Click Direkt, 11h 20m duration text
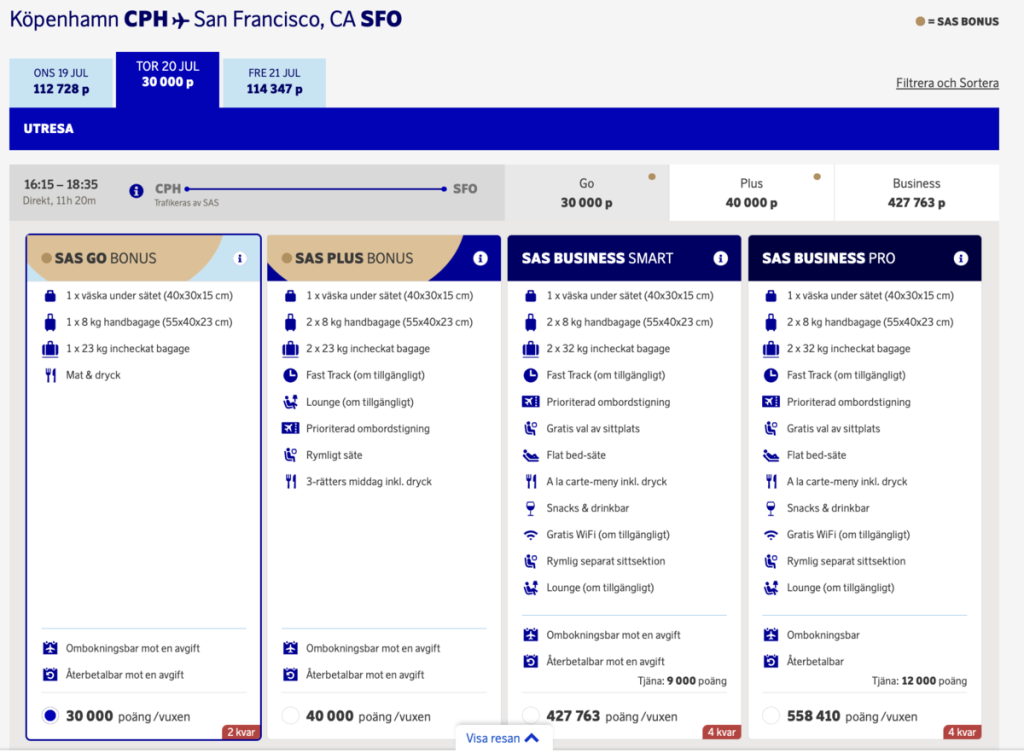The height and width of the screenshot is (753, 1024). [59, 201]
